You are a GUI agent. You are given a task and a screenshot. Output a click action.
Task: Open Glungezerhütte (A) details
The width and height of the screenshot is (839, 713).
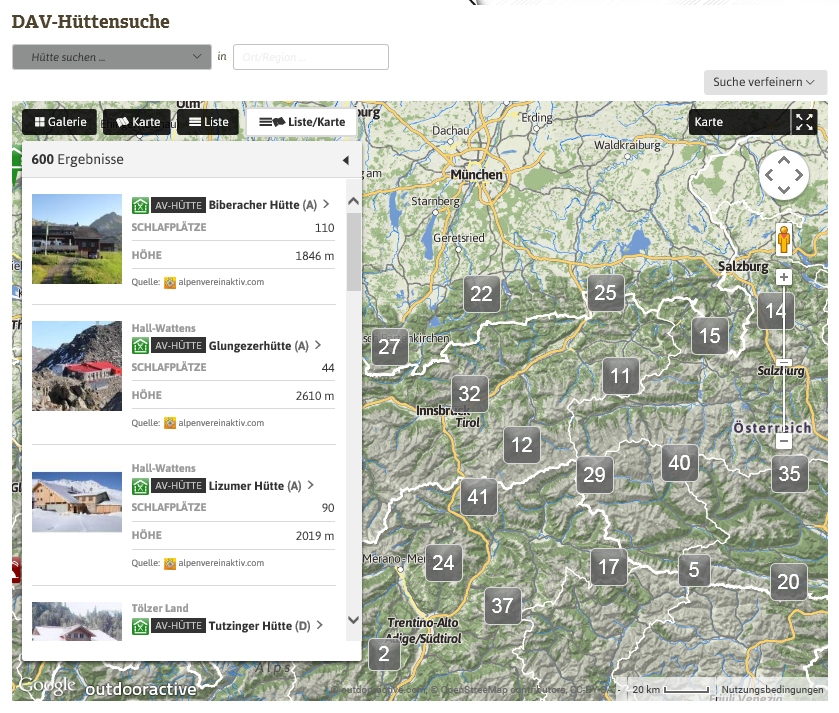258,346
